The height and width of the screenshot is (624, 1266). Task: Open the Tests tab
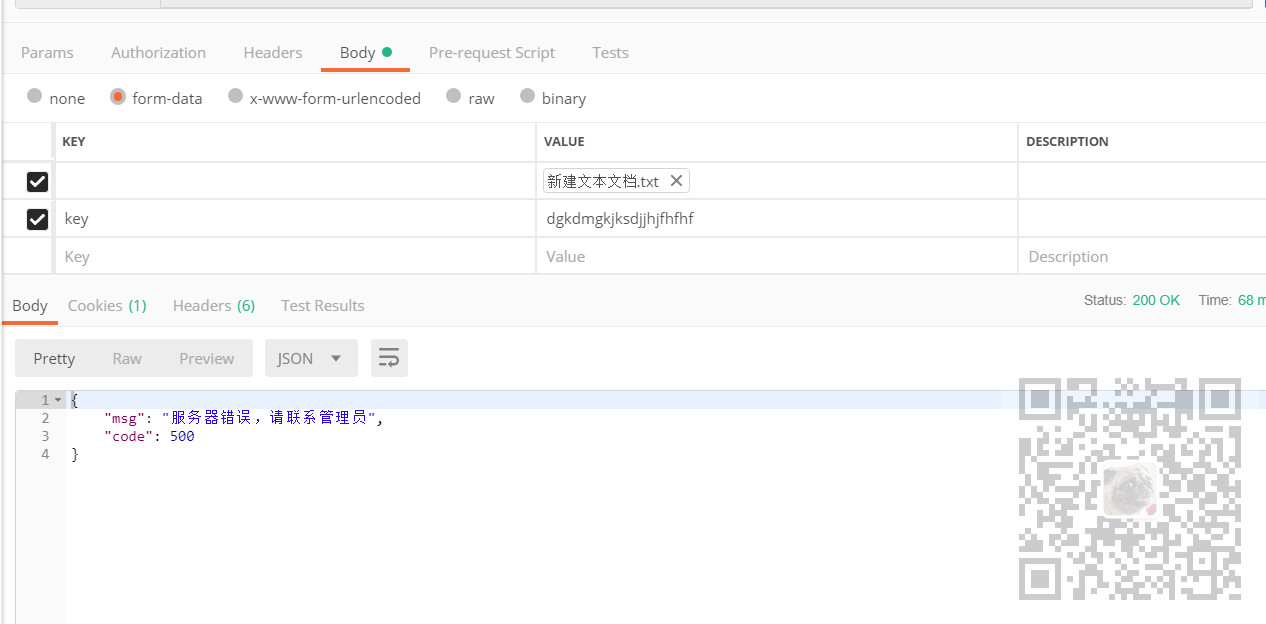[x=610, y=52]
